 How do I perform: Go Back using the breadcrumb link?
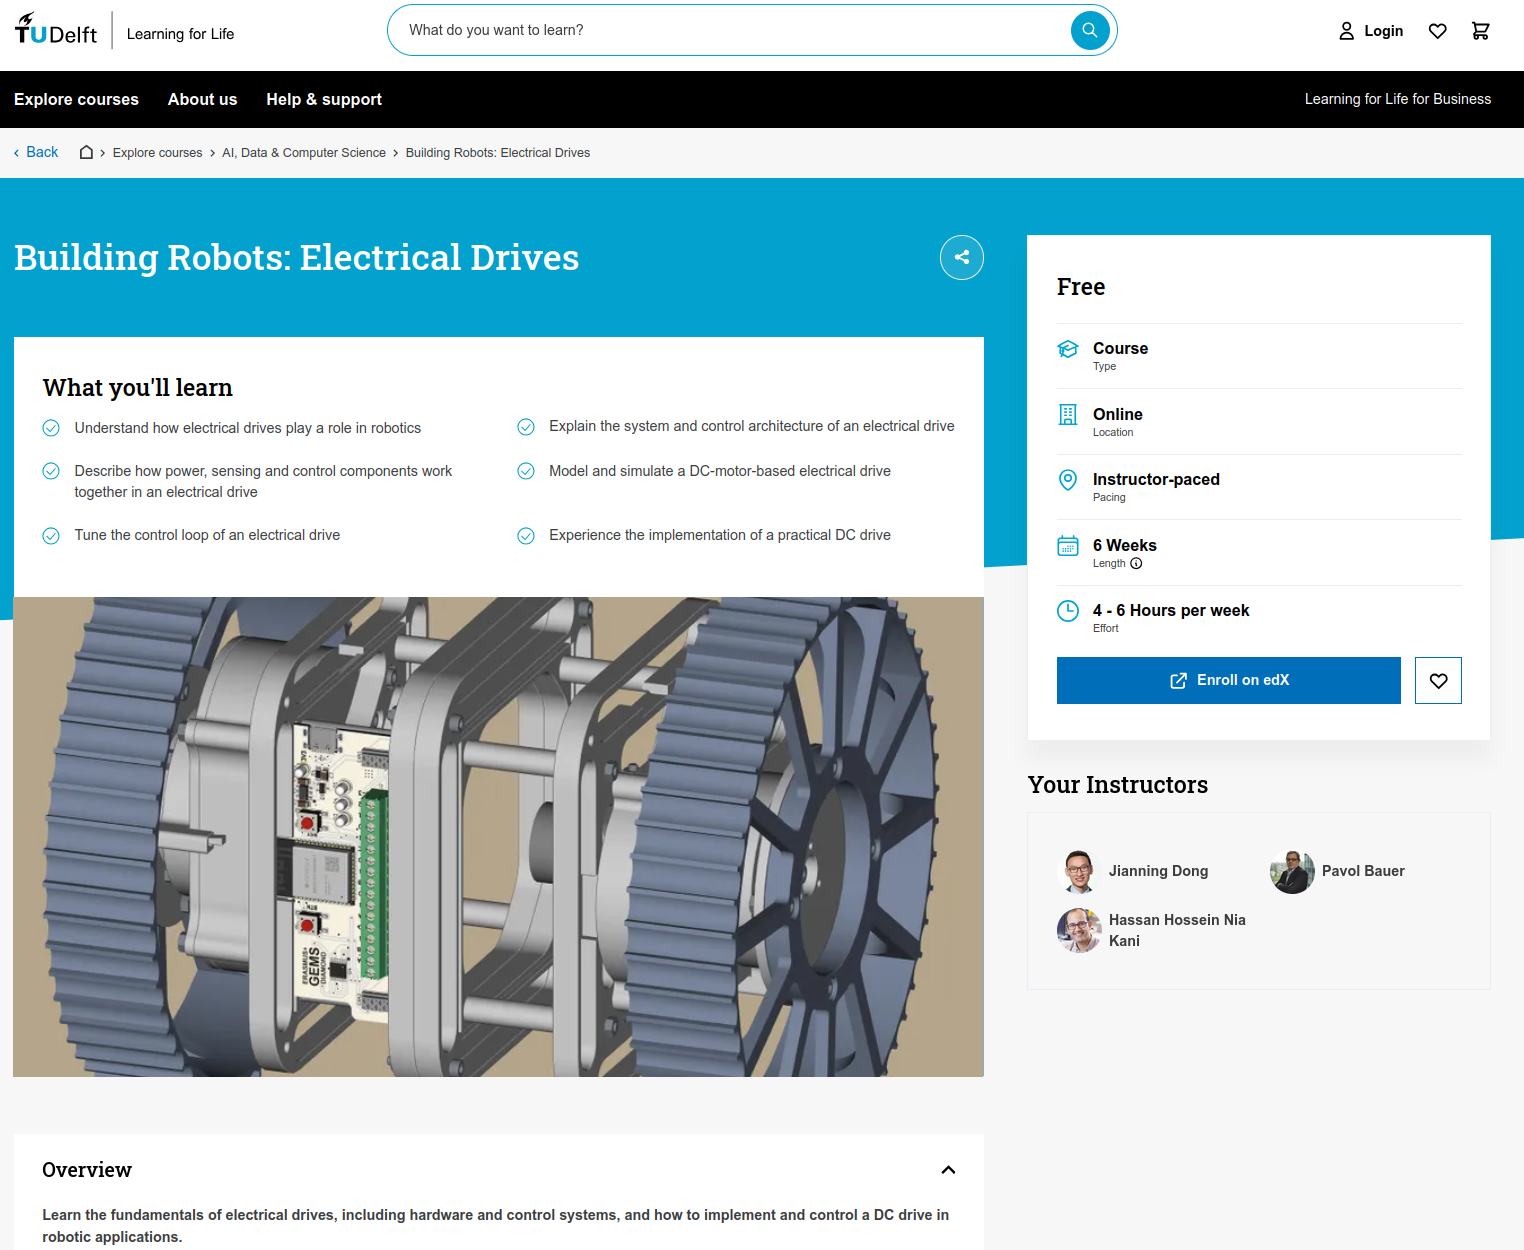(36, 152)
